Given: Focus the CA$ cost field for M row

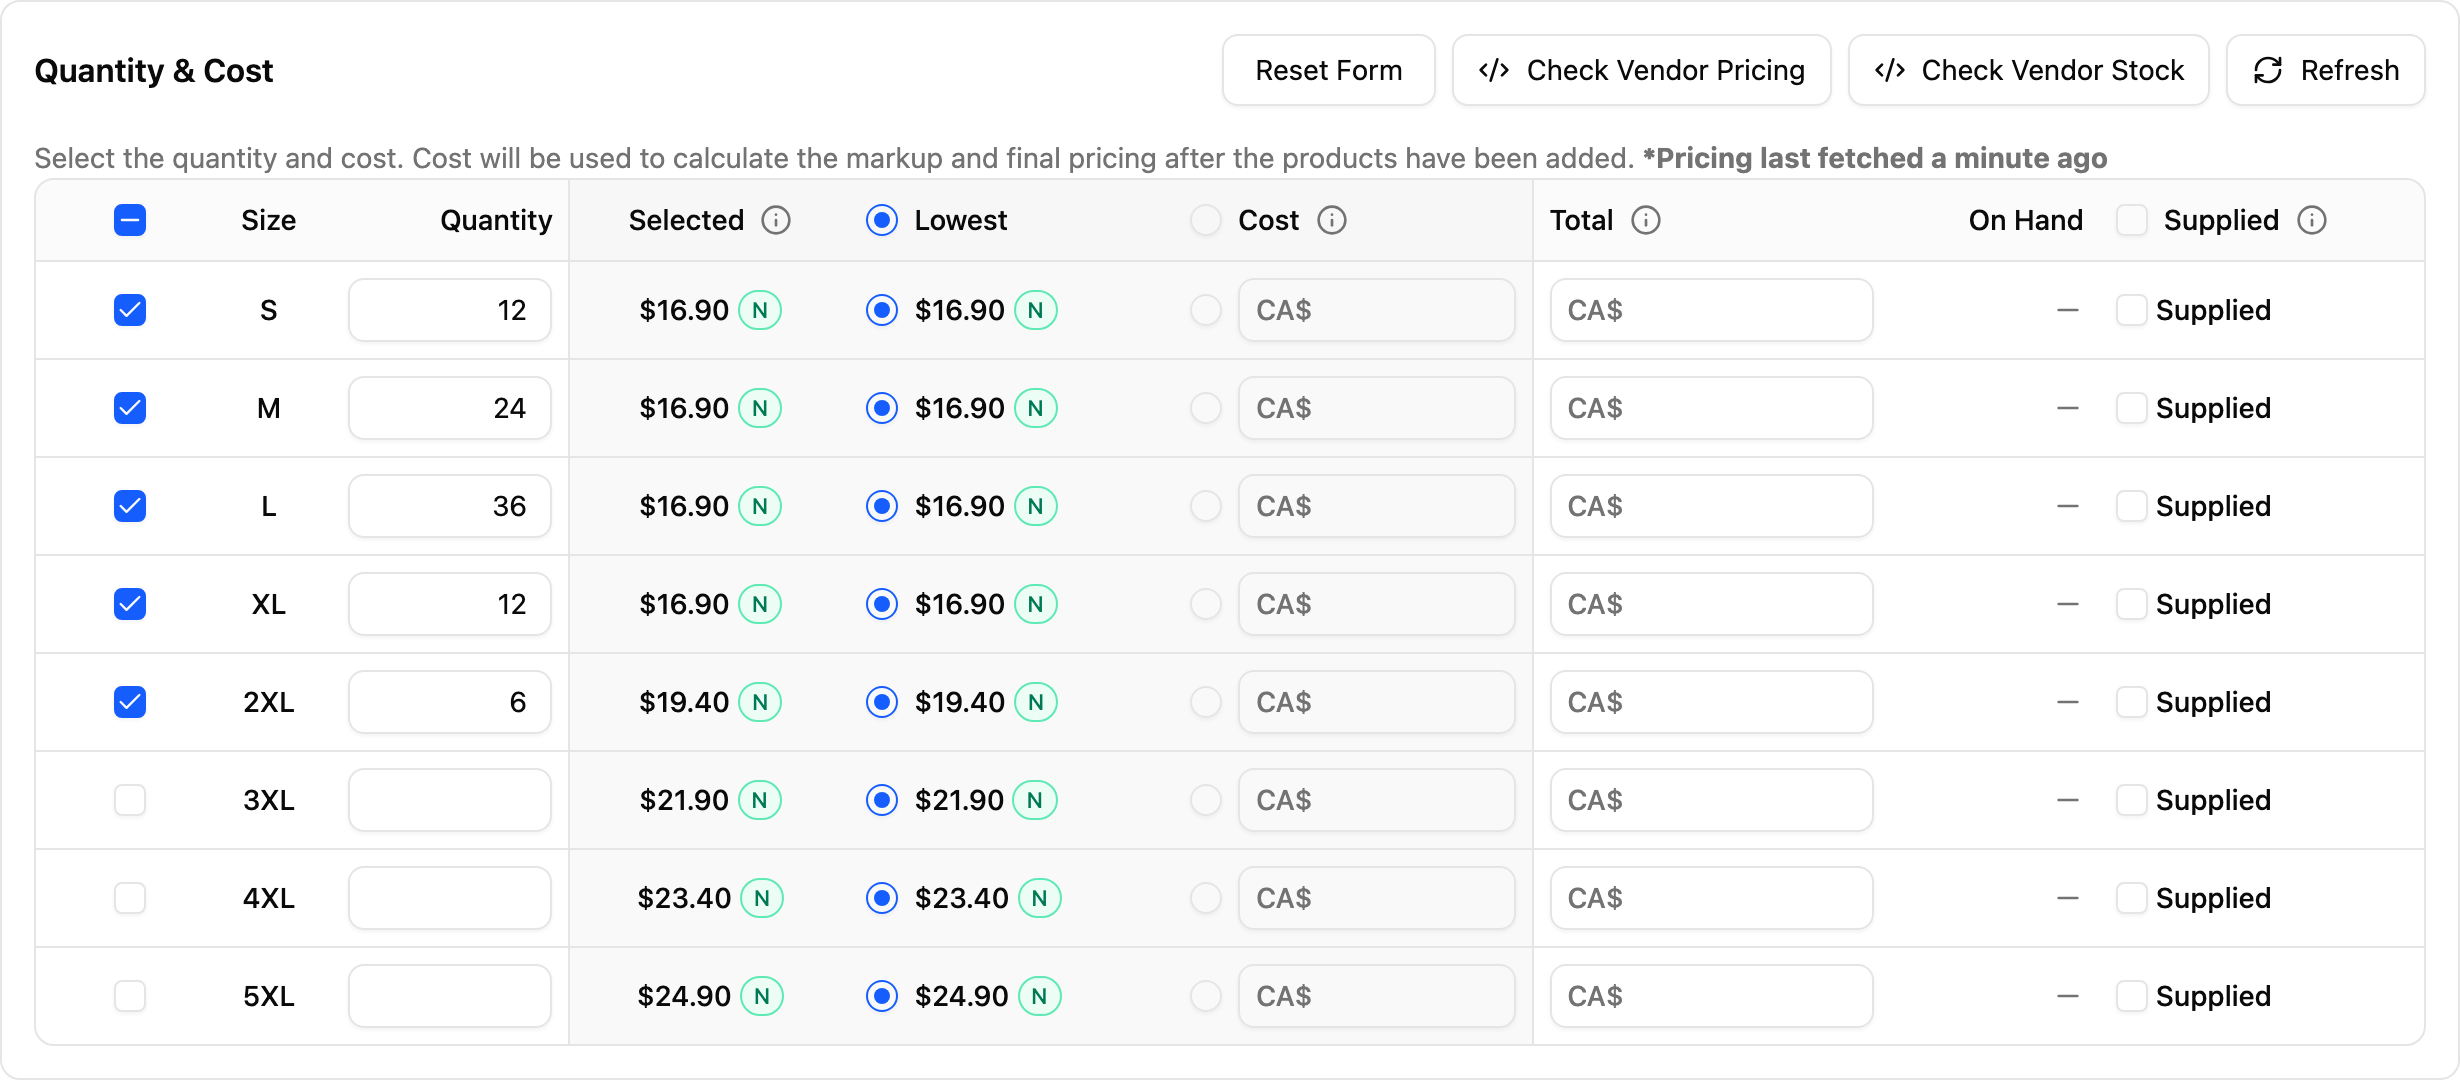Looking at the screenshot, I should pyautogui.click(x=1377, y=408).
